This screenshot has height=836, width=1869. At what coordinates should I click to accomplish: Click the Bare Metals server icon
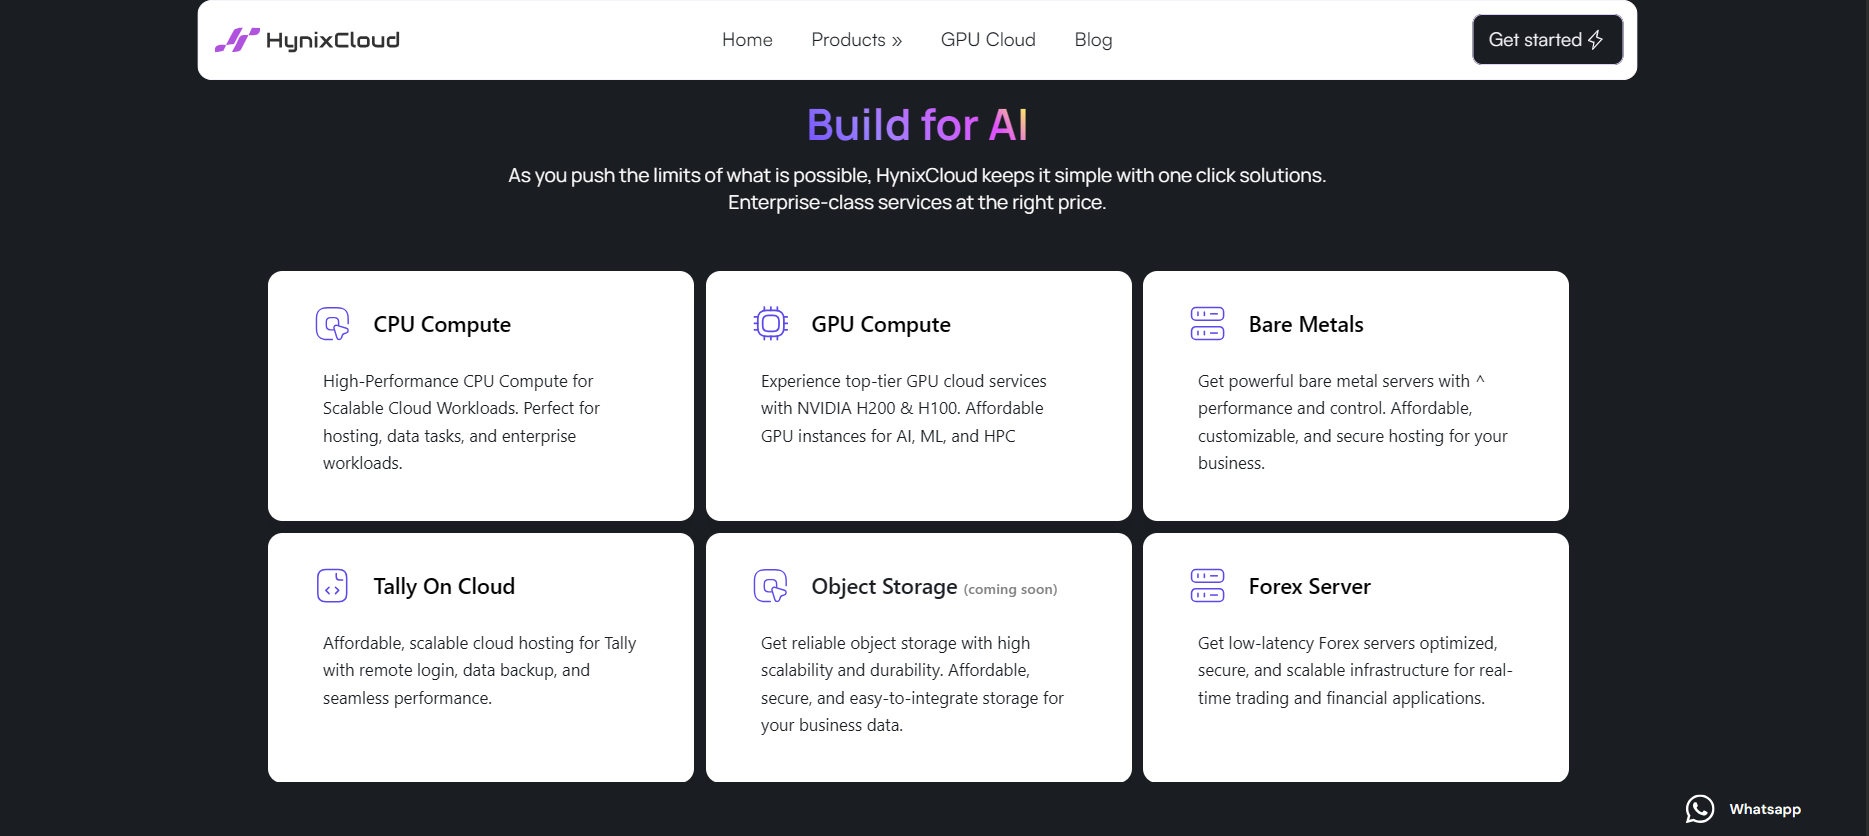pyautogui.click(x=1207, y=324)
